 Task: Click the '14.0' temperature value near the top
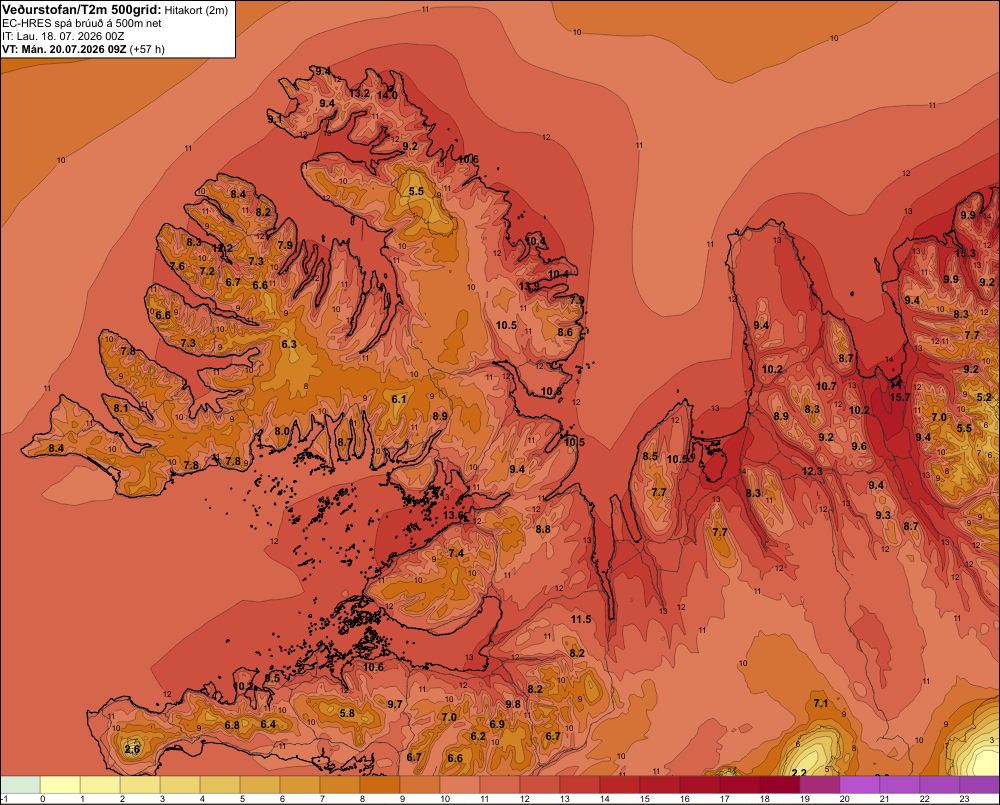click(x=386, y=95)
